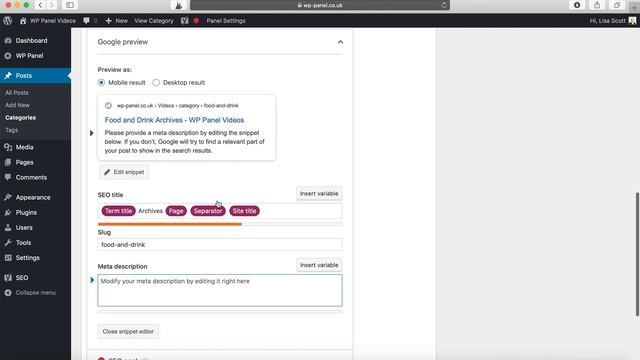Click Plugins icon in sidebar

(8, 212)
